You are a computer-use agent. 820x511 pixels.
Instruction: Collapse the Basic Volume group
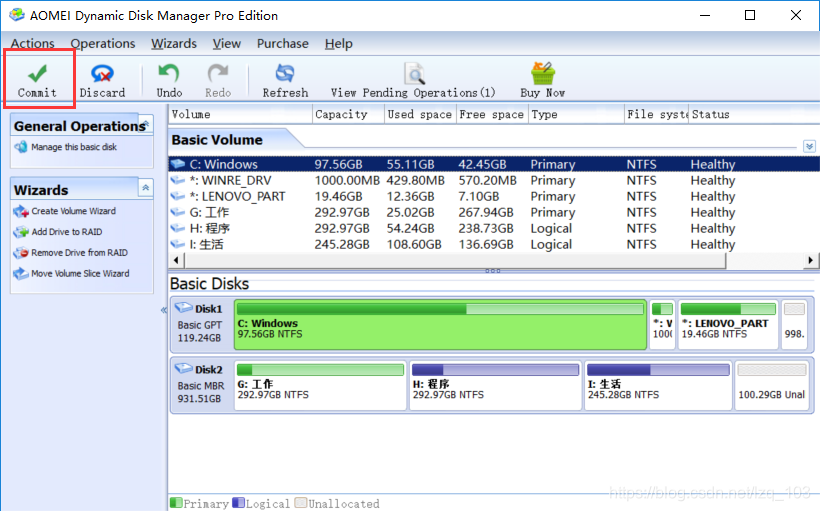coord(809,146)
